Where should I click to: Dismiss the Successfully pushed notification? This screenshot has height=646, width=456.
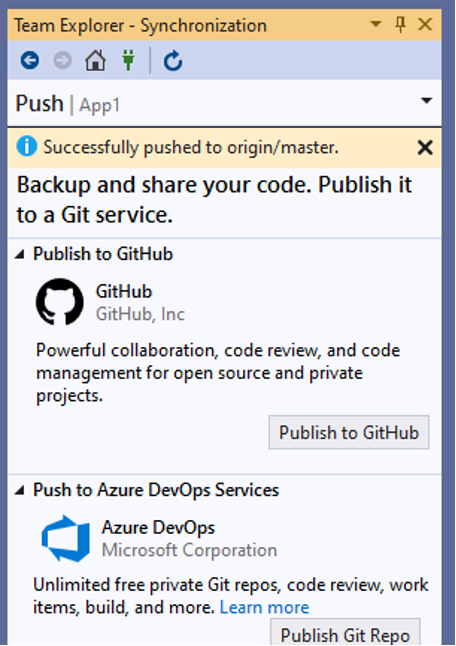pos(425,147)
